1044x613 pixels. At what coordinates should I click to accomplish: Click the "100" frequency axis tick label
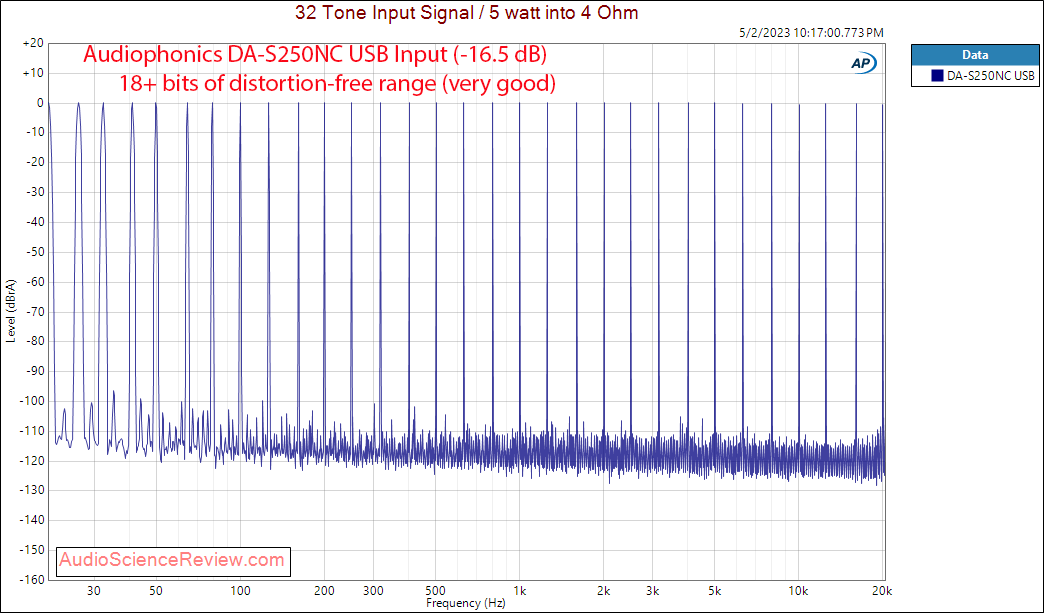240,590
